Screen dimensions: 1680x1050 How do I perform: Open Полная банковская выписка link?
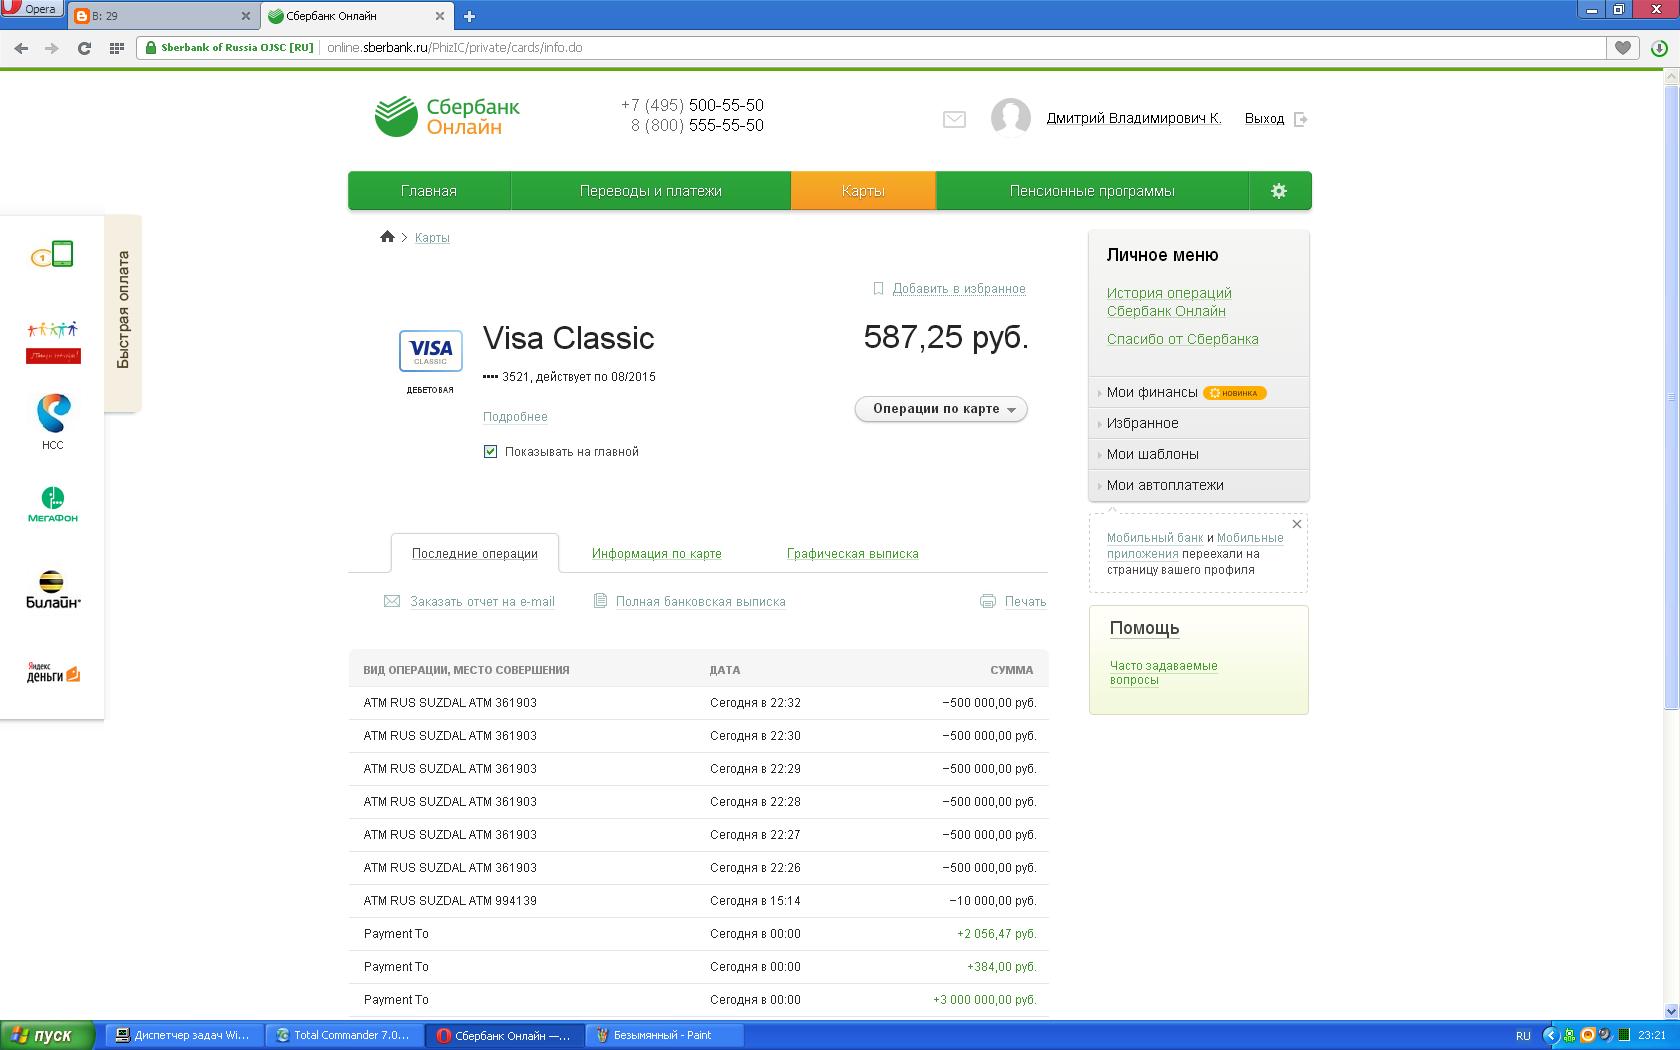coord(701,601)
